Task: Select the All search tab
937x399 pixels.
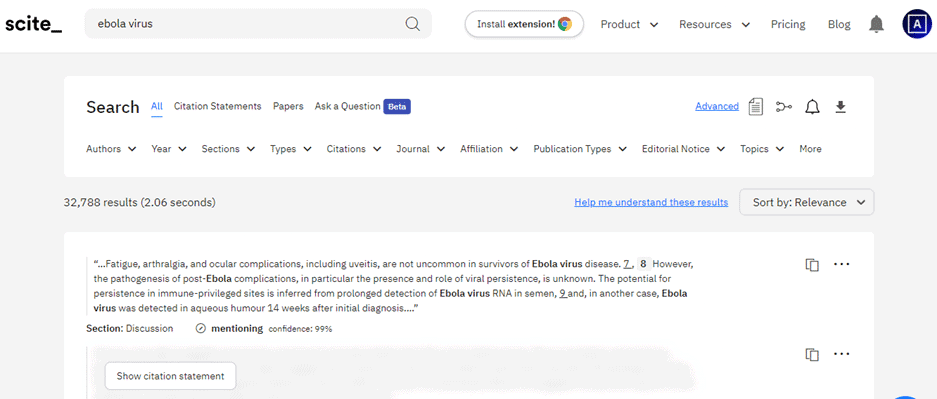Action: pos(157,106)
